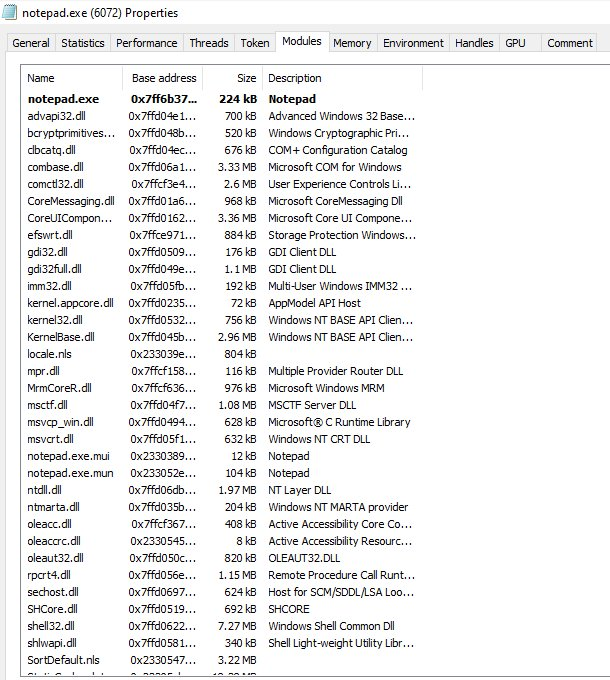
Task: Select the advapi32.dll module
Action: coord(222,116)
